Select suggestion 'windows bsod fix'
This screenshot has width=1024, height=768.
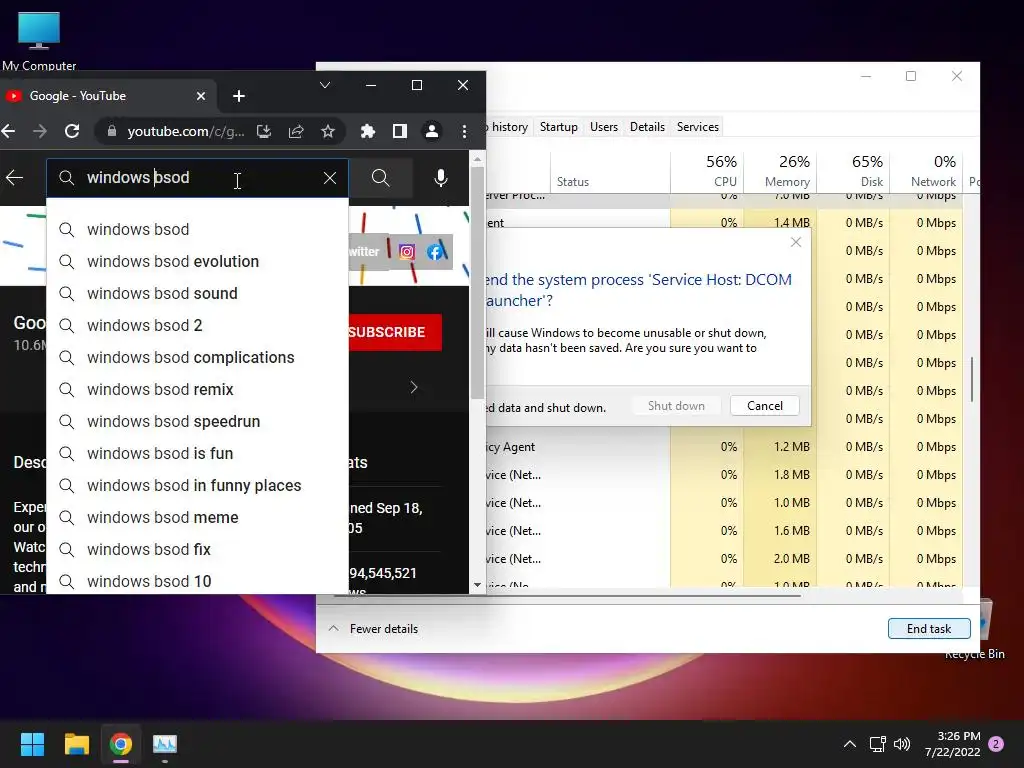click(197, 549)
